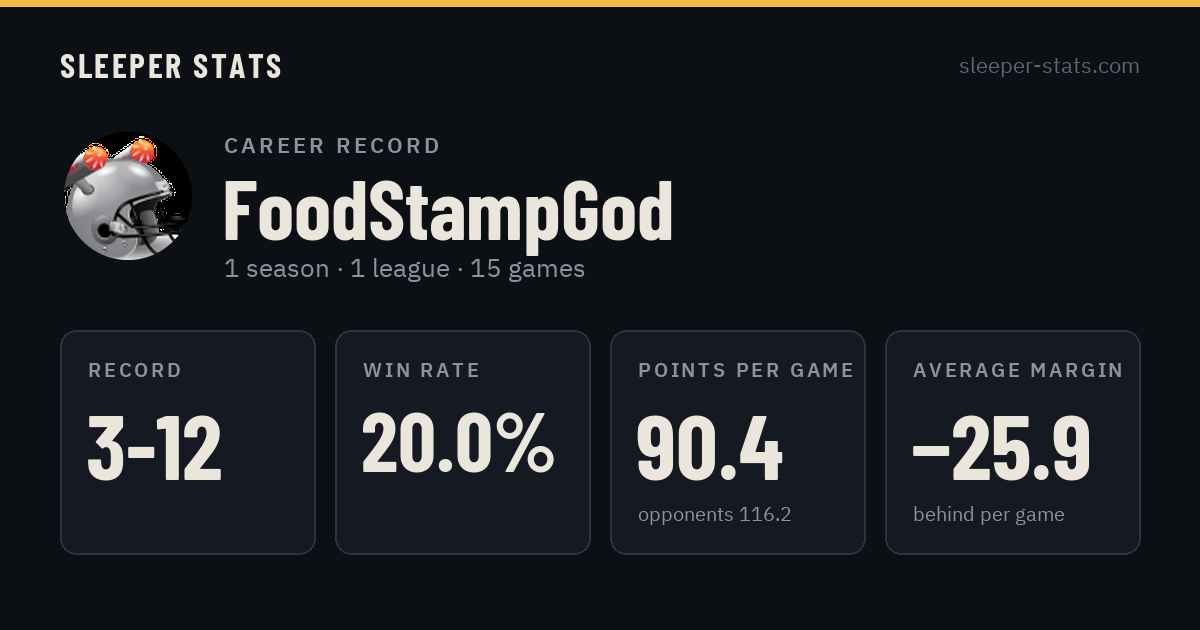Click the opponents 116.2 subtext
Image resolution: width=1200 pixels, height=630 pixels.
point(715,515)
